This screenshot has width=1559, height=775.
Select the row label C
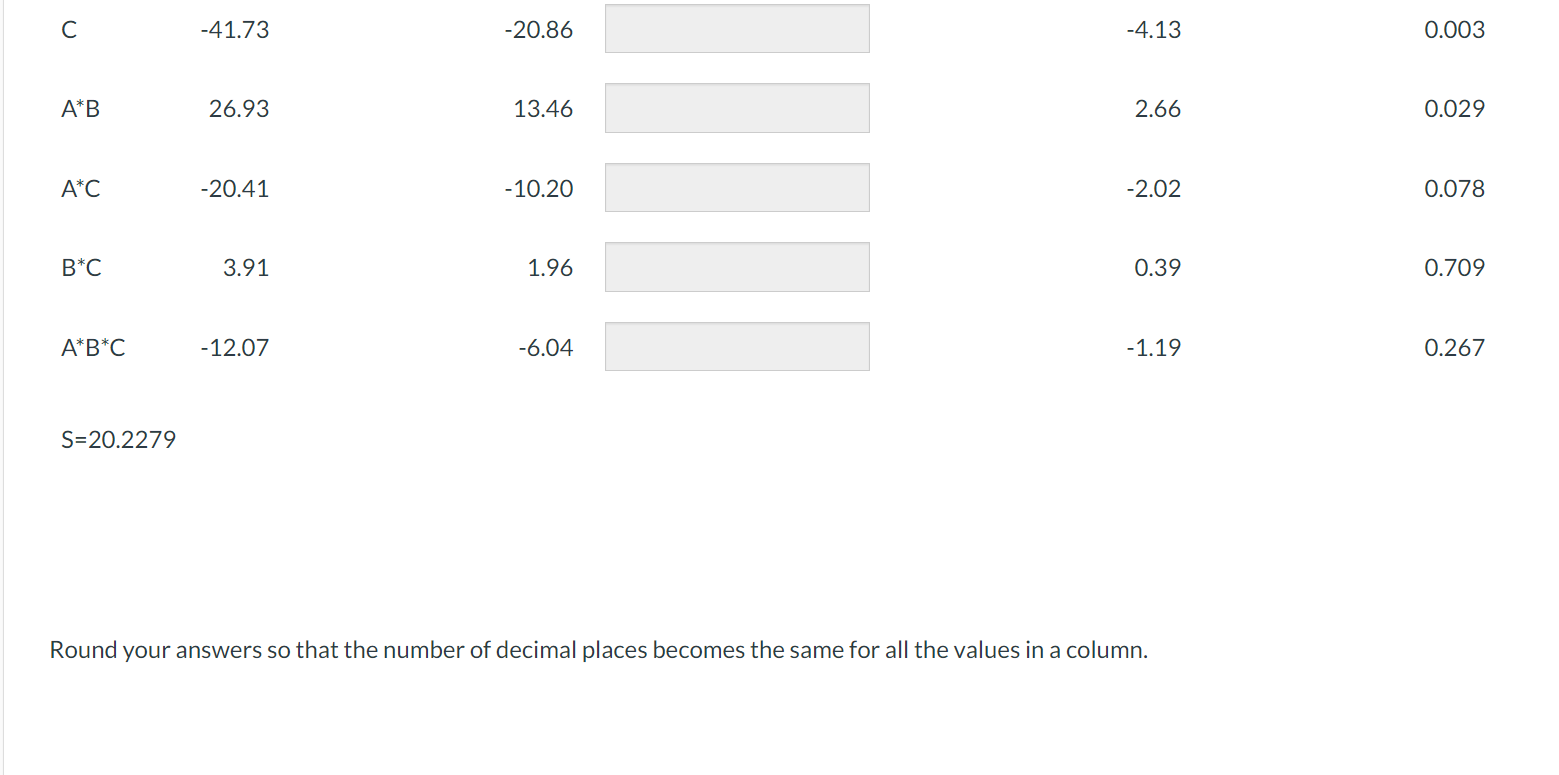[68, 29]
